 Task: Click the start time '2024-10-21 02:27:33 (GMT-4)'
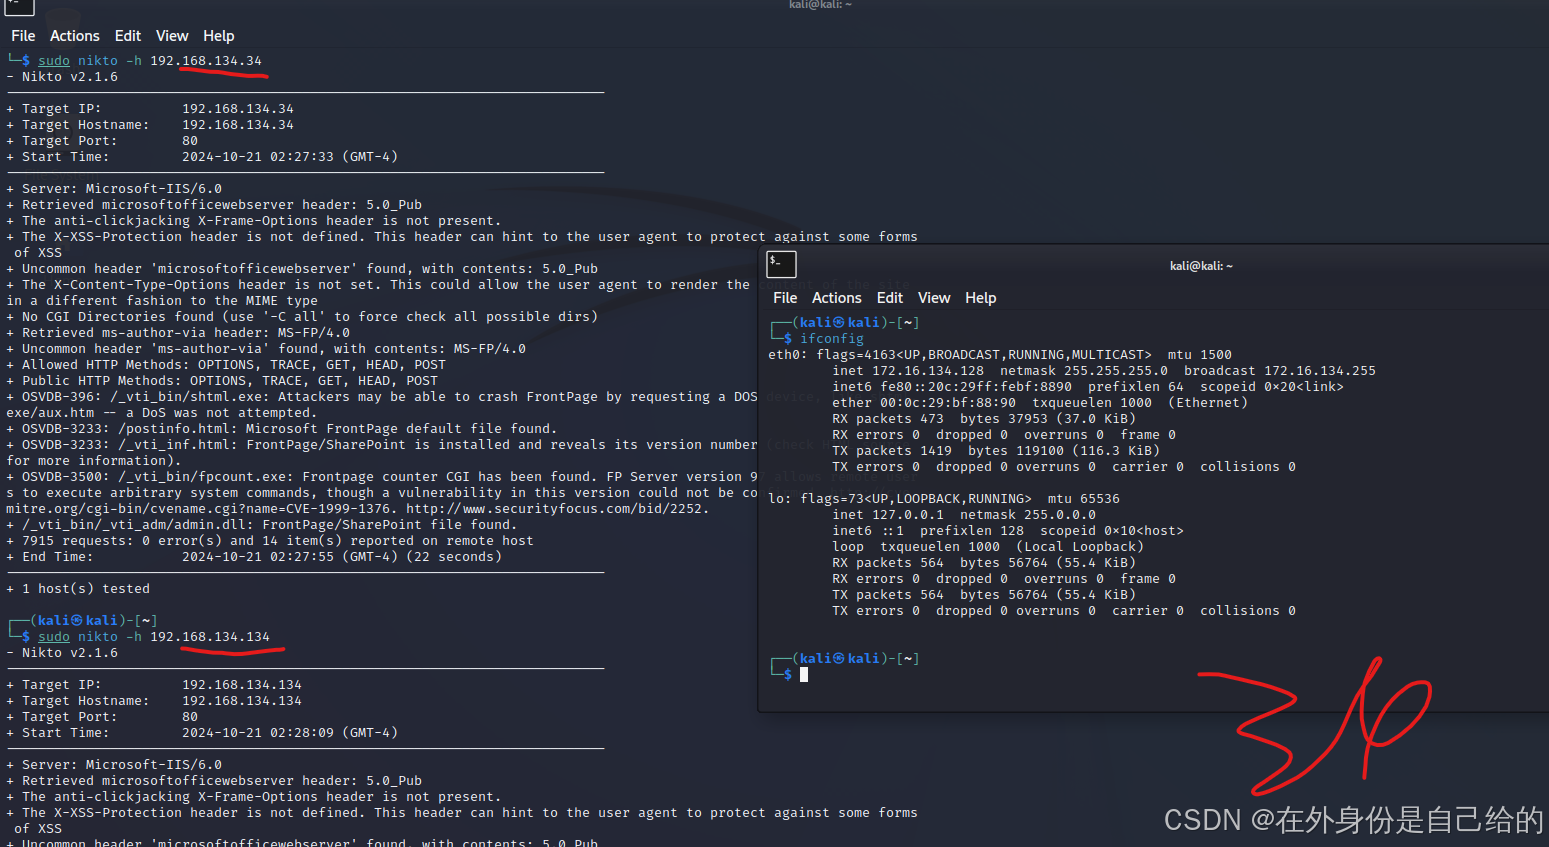click(290, 157)
